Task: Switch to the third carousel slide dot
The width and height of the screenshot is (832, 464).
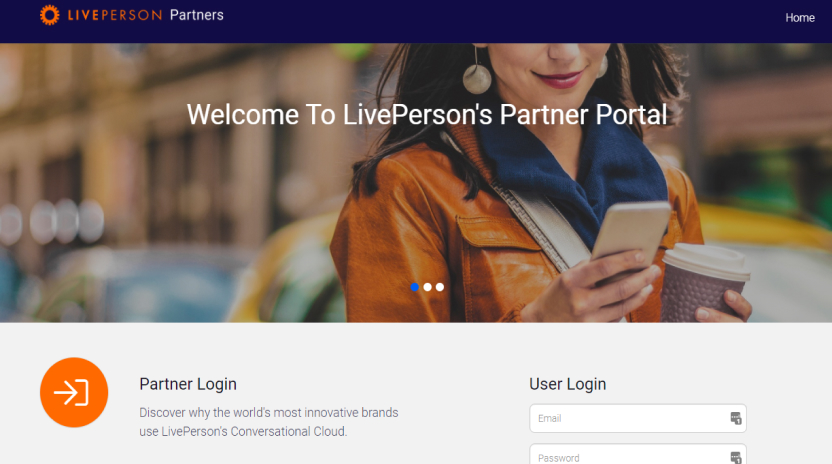Action: 440,287
